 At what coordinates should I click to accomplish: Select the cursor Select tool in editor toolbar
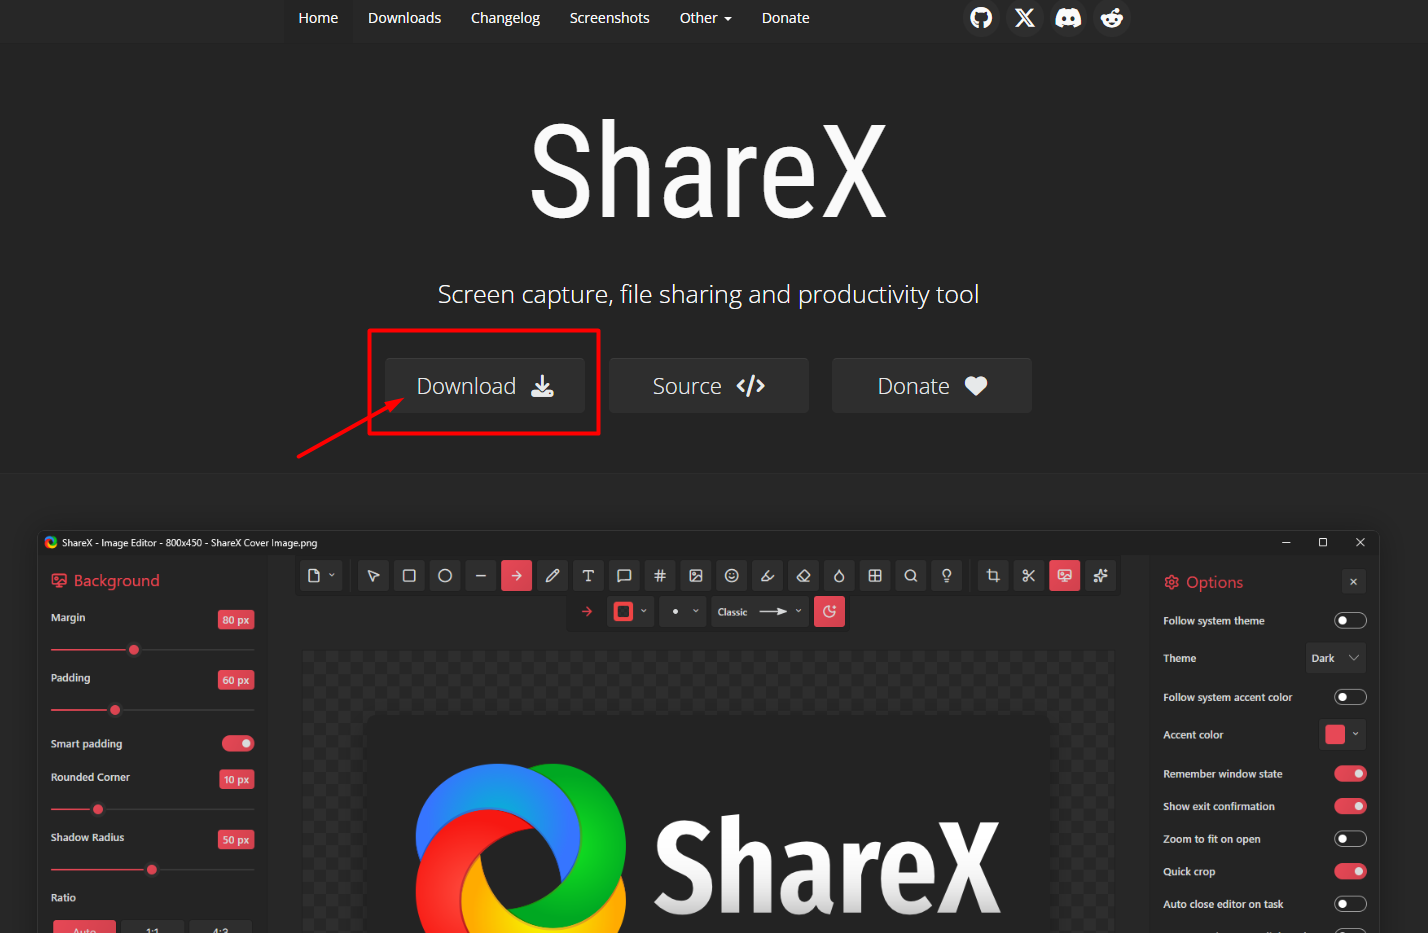[x=373, y=576]
